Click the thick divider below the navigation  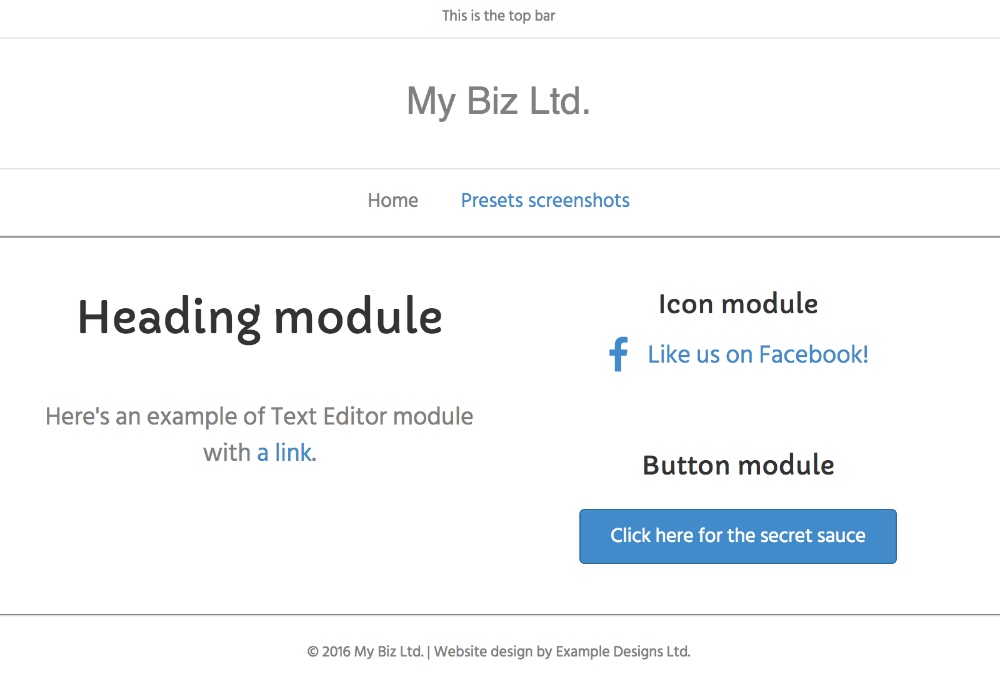point(500,237)
